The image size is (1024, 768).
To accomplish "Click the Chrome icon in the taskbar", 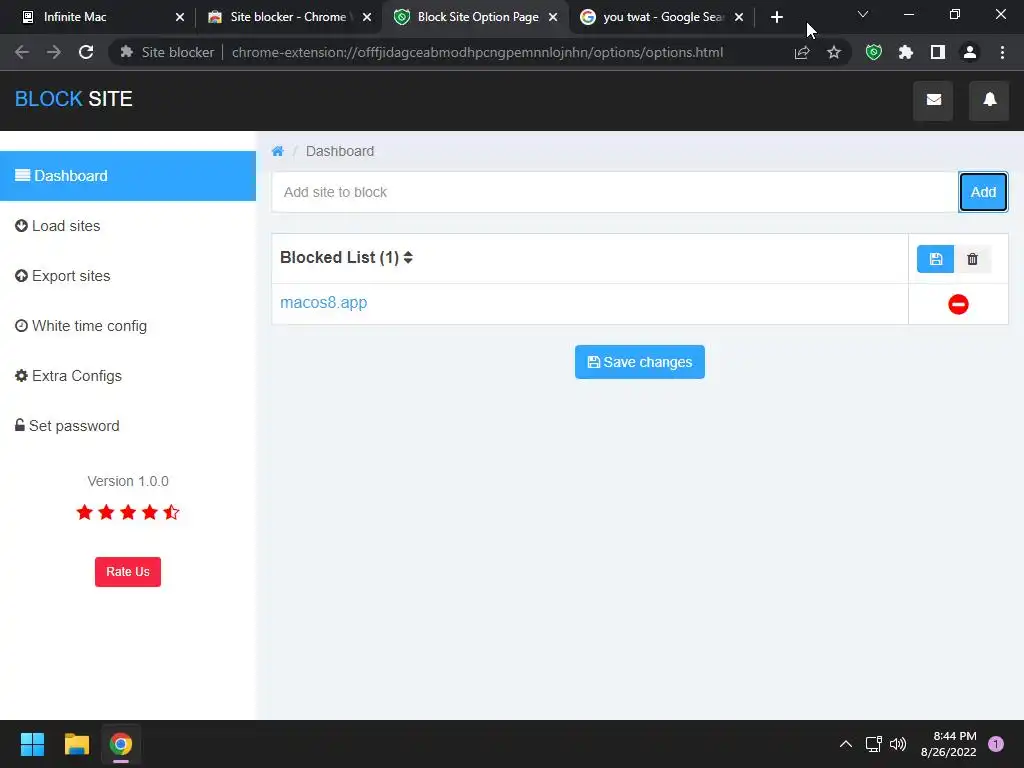I will tap(121, 744).
